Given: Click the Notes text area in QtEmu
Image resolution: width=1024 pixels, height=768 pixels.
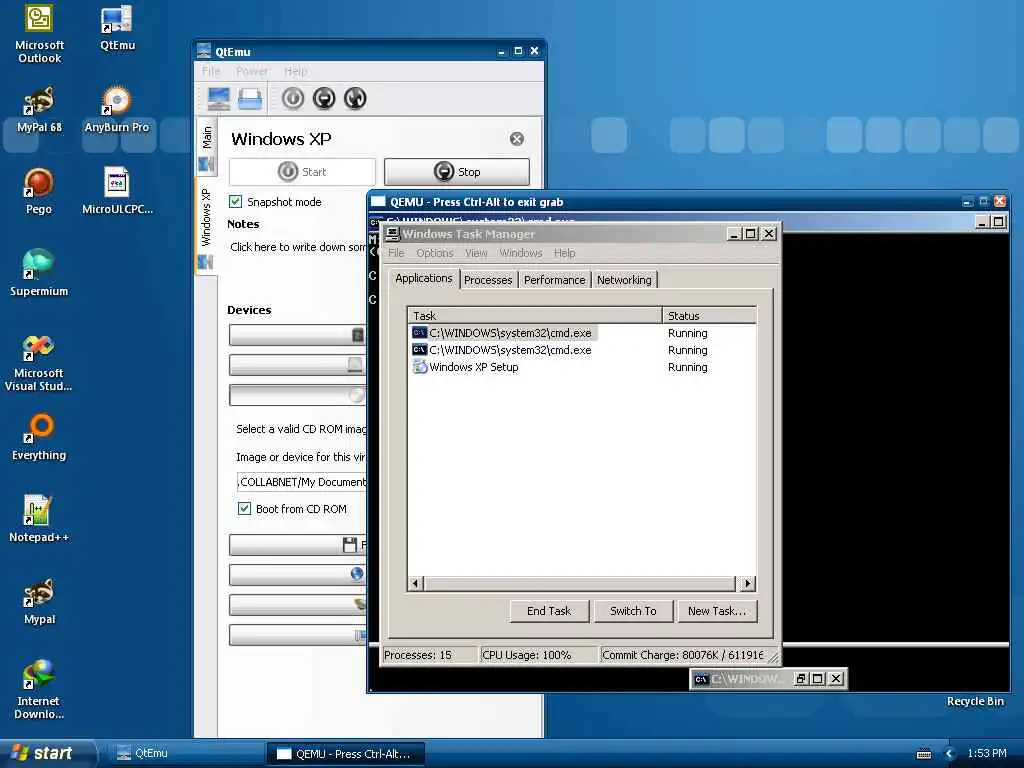Looking at the screenshot, I should pyautogui.click(x=297, y=247).
